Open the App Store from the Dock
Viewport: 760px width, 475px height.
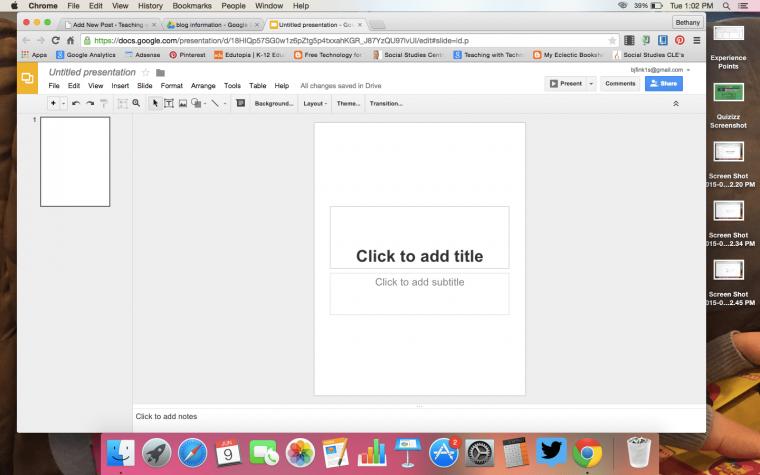coord(443,453)
